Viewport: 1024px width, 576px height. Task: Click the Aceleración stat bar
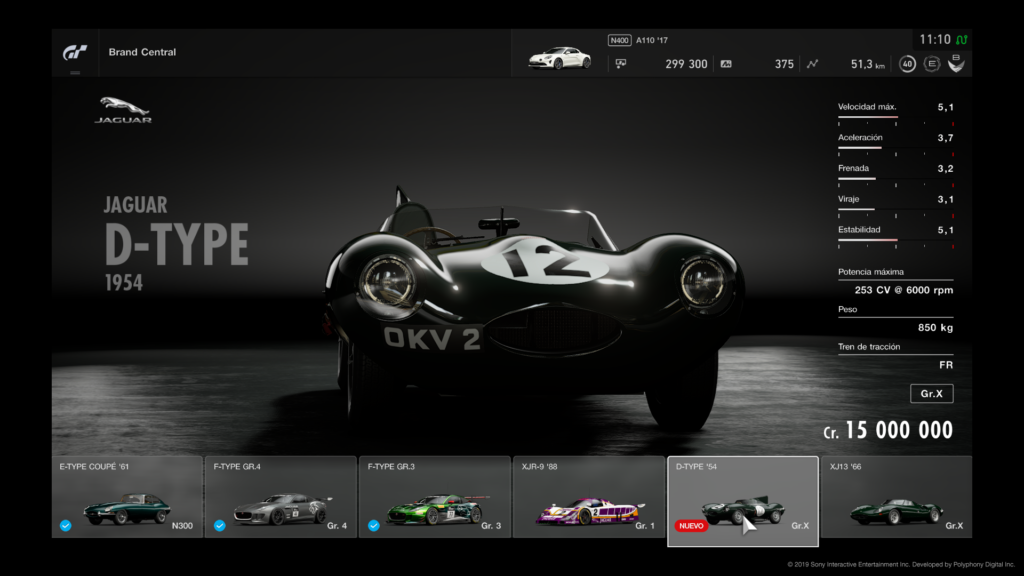(x=895, y=147)
